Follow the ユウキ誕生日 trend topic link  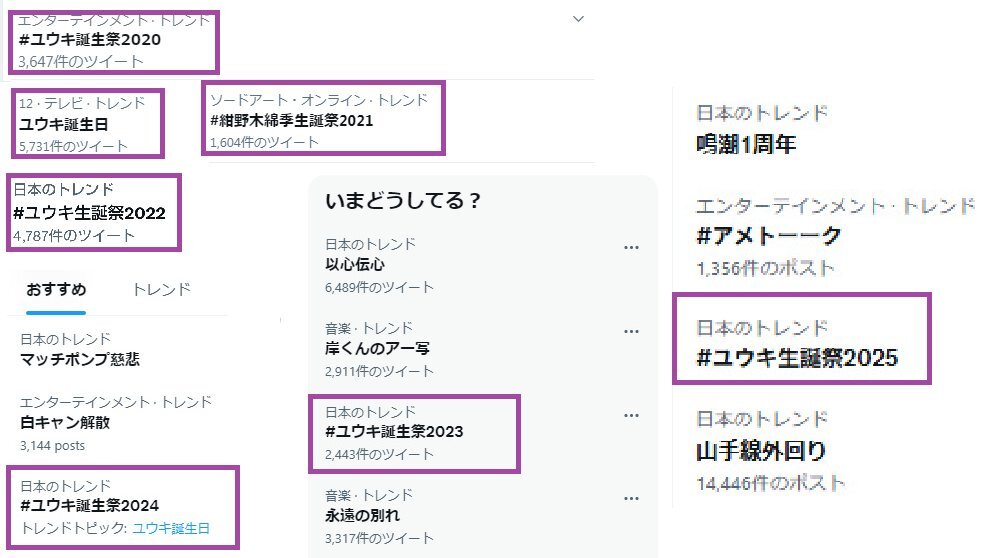171,528
